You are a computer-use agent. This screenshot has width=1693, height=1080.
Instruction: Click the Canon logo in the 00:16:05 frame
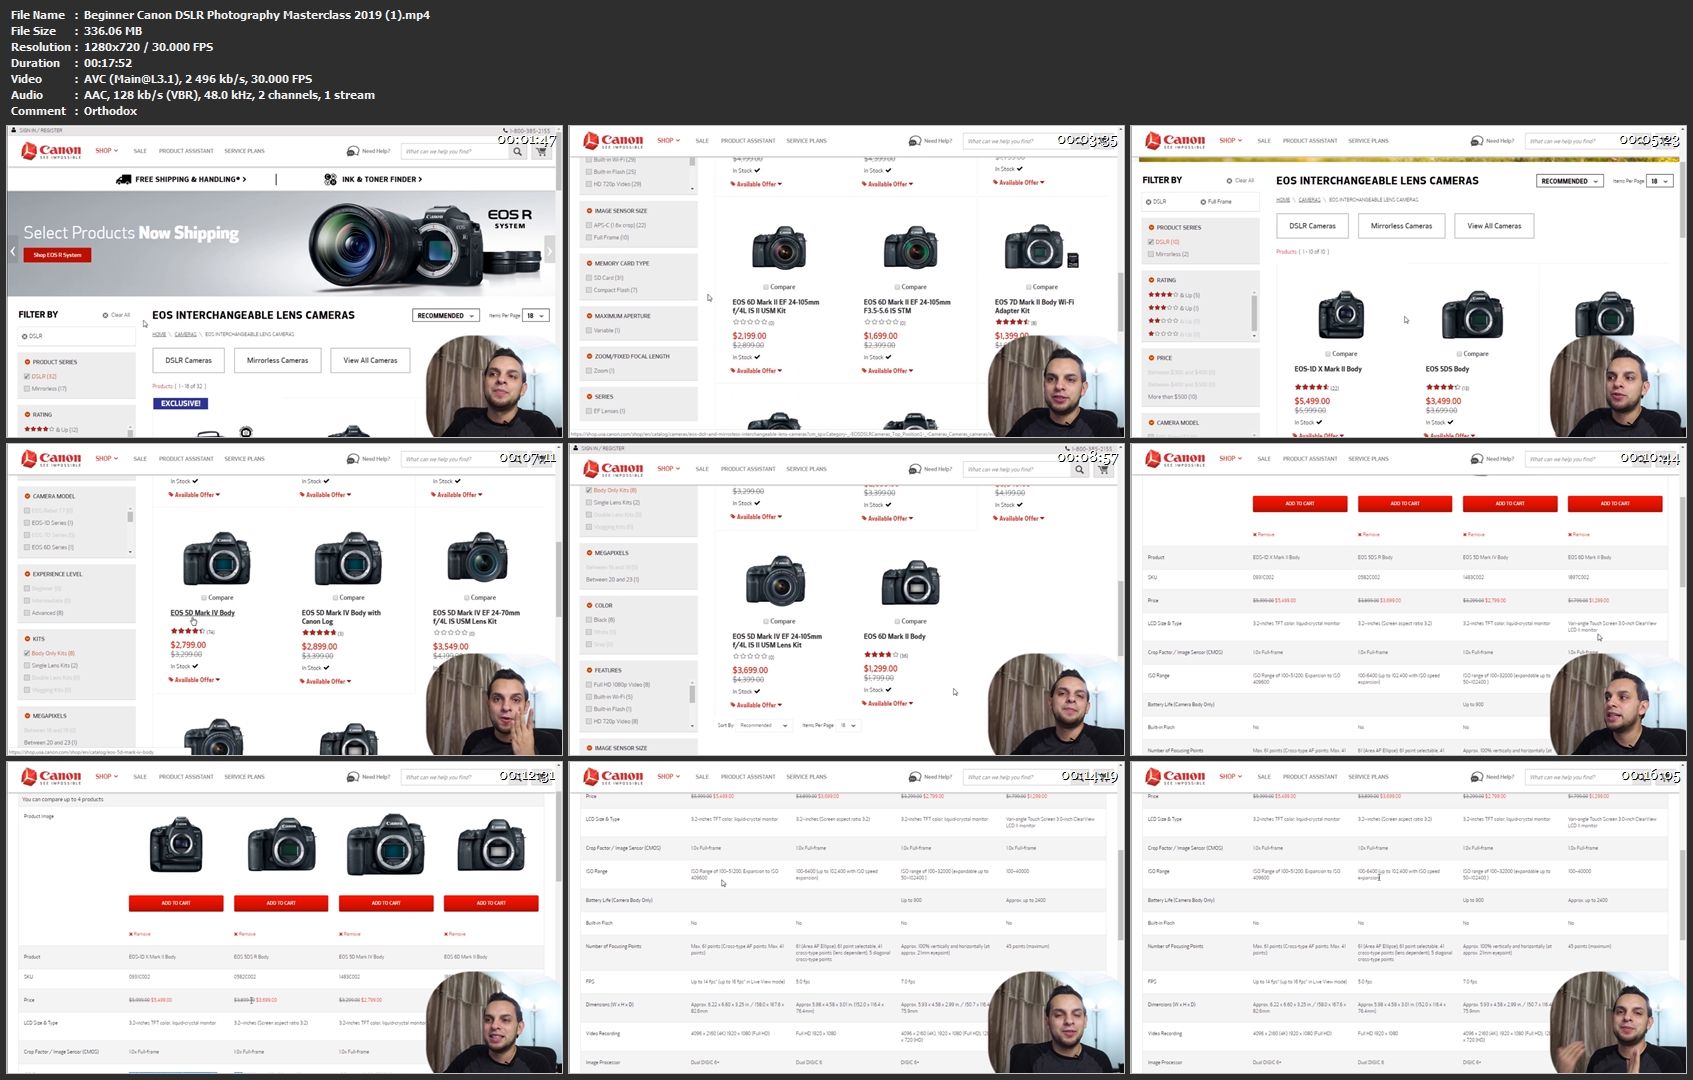[1175, 777]
